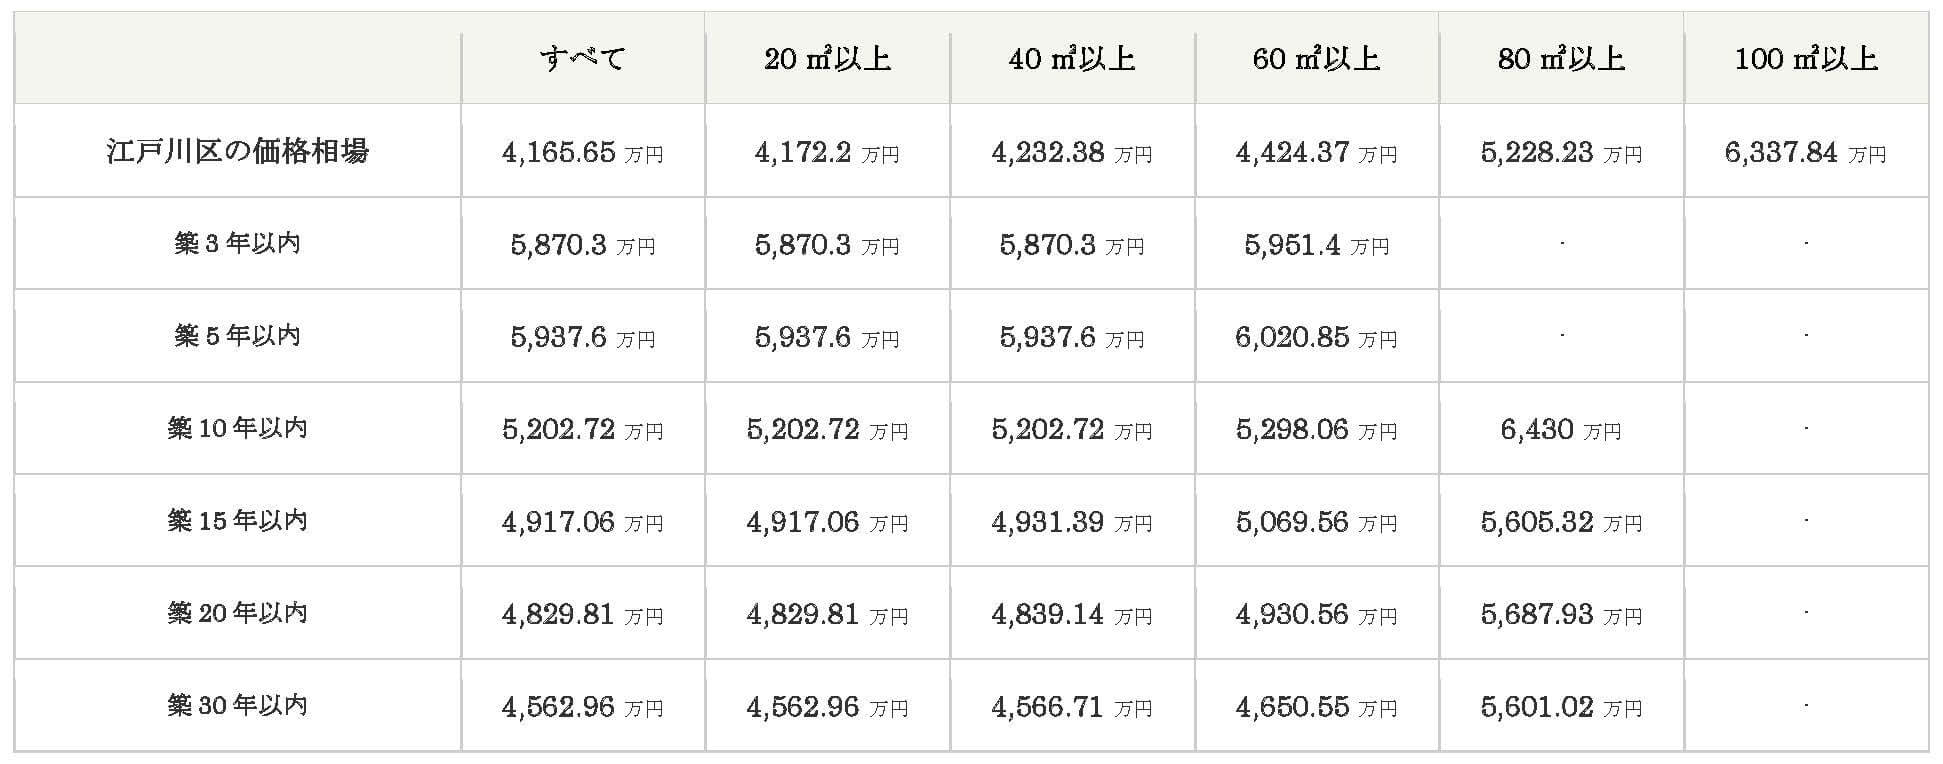Click the 4,165.65万円 price cell
The width and height of the screenshot is (1943, 764).
[583, 152]
